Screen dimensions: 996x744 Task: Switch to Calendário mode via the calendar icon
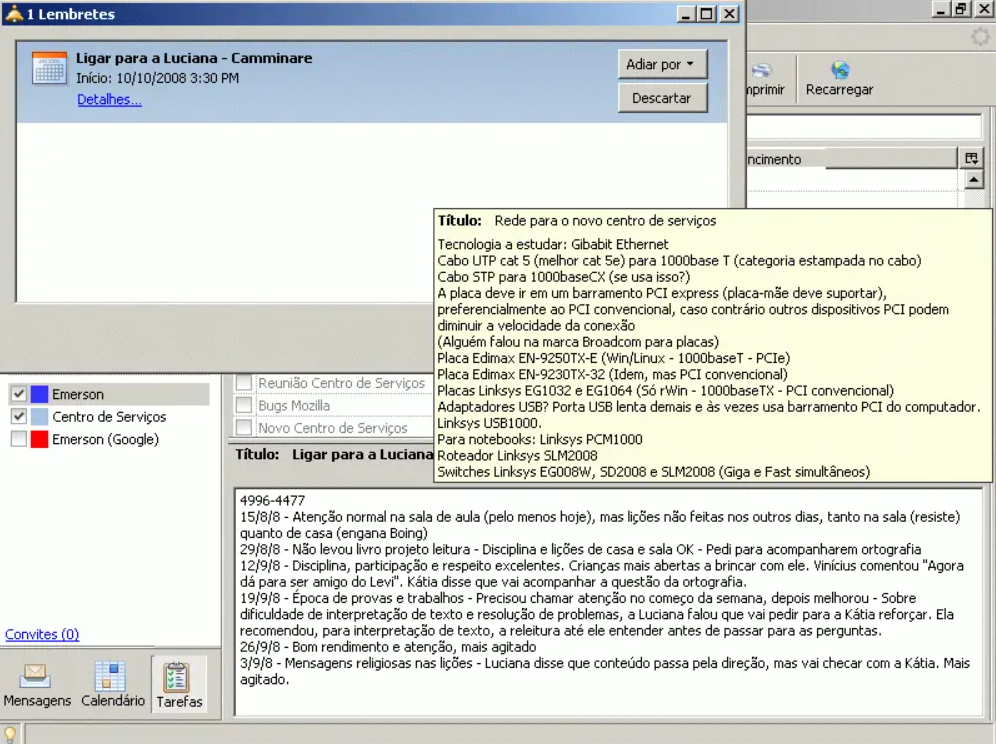pyautogui.click(x=110, y=676)
